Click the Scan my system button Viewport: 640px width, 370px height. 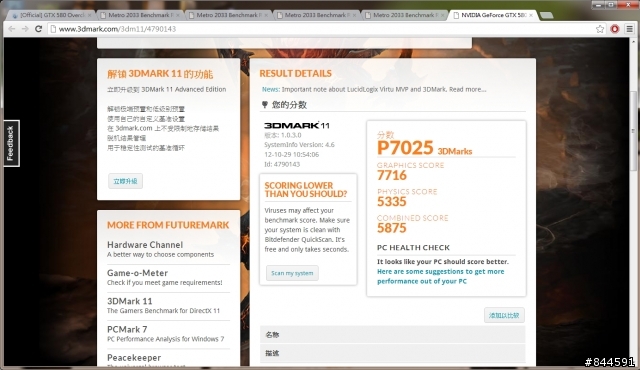(292, 273)
